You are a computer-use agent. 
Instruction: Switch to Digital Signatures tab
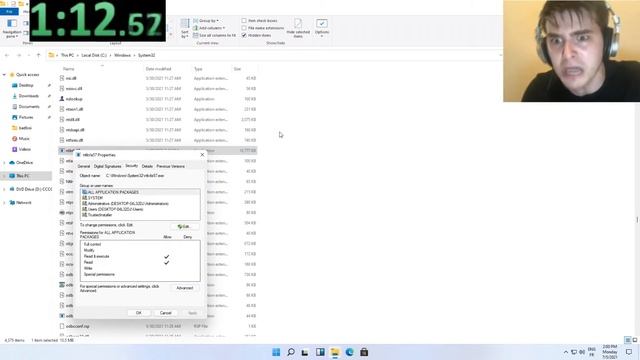[107, 167]
